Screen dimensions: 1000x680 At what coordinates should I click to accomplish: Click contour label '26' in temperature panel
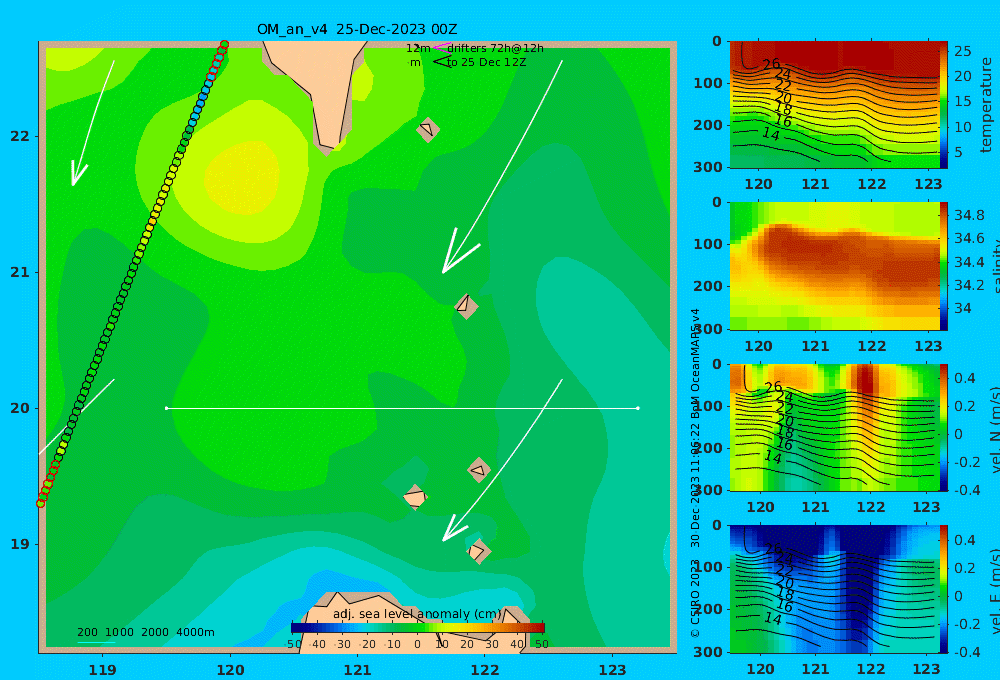771,64
